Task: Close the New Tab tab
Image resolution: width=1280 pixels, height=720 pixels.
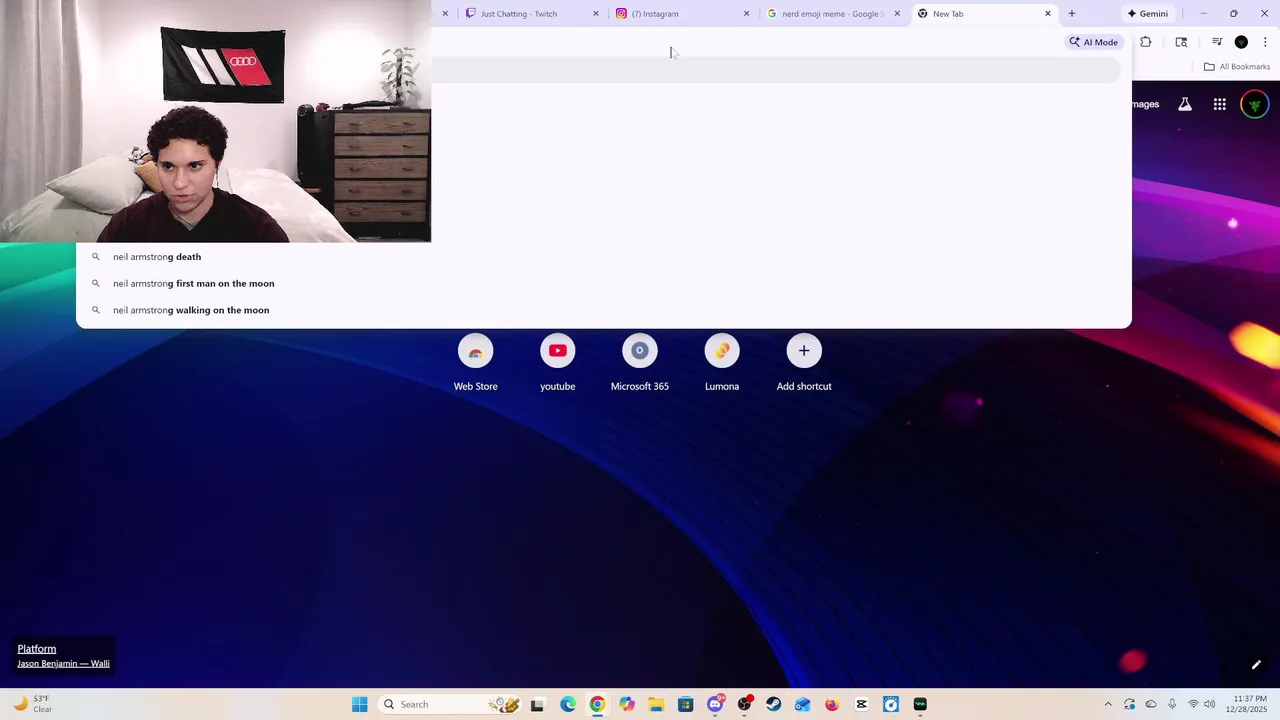Action: click(x=1048, y=14)
